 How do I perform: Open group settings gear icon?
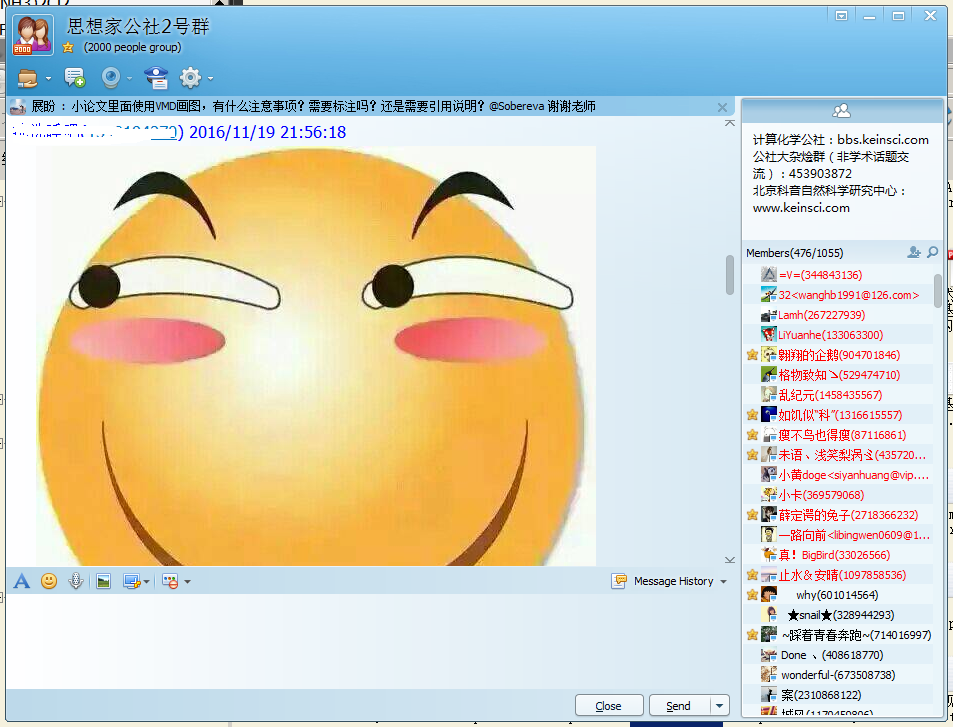pos(190,78)
